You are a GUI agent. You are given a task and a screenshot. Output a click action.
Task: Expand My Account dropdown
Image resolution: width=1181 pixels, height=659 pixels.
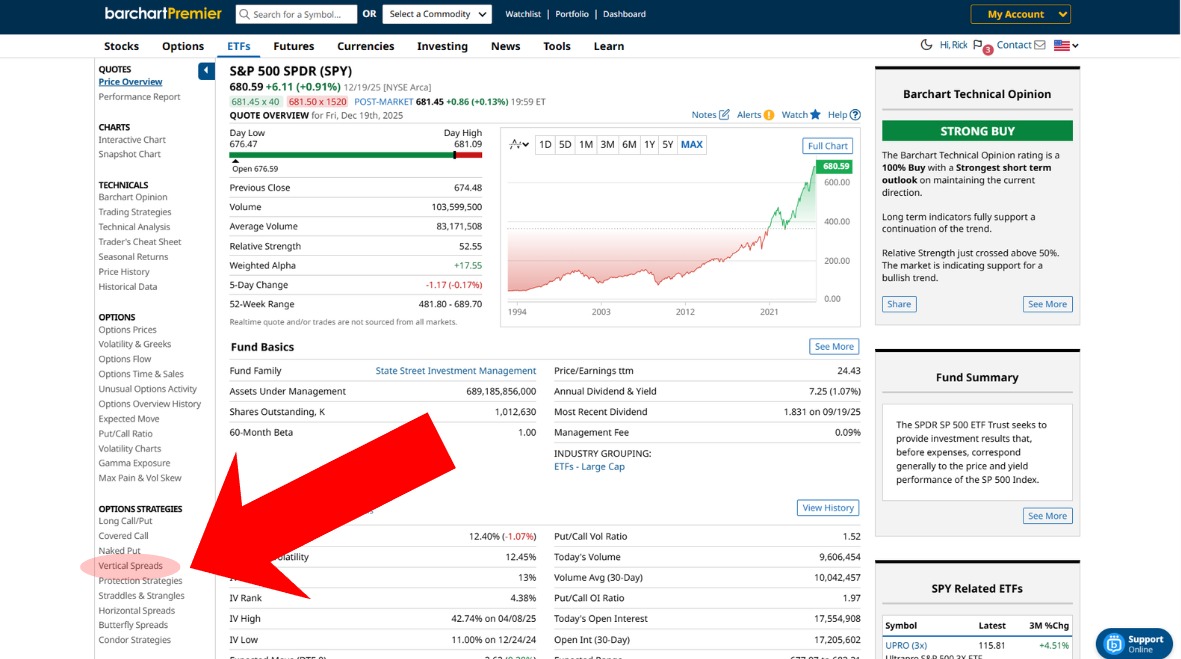point(1021,14)
